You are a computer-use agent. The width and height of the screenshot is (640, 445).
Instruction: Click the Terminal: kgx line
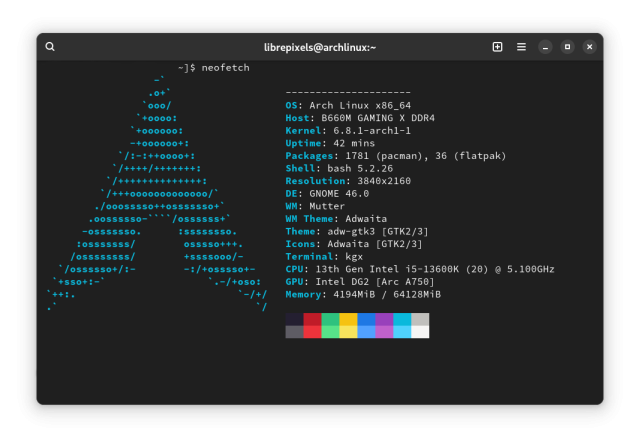pos(324,257)
